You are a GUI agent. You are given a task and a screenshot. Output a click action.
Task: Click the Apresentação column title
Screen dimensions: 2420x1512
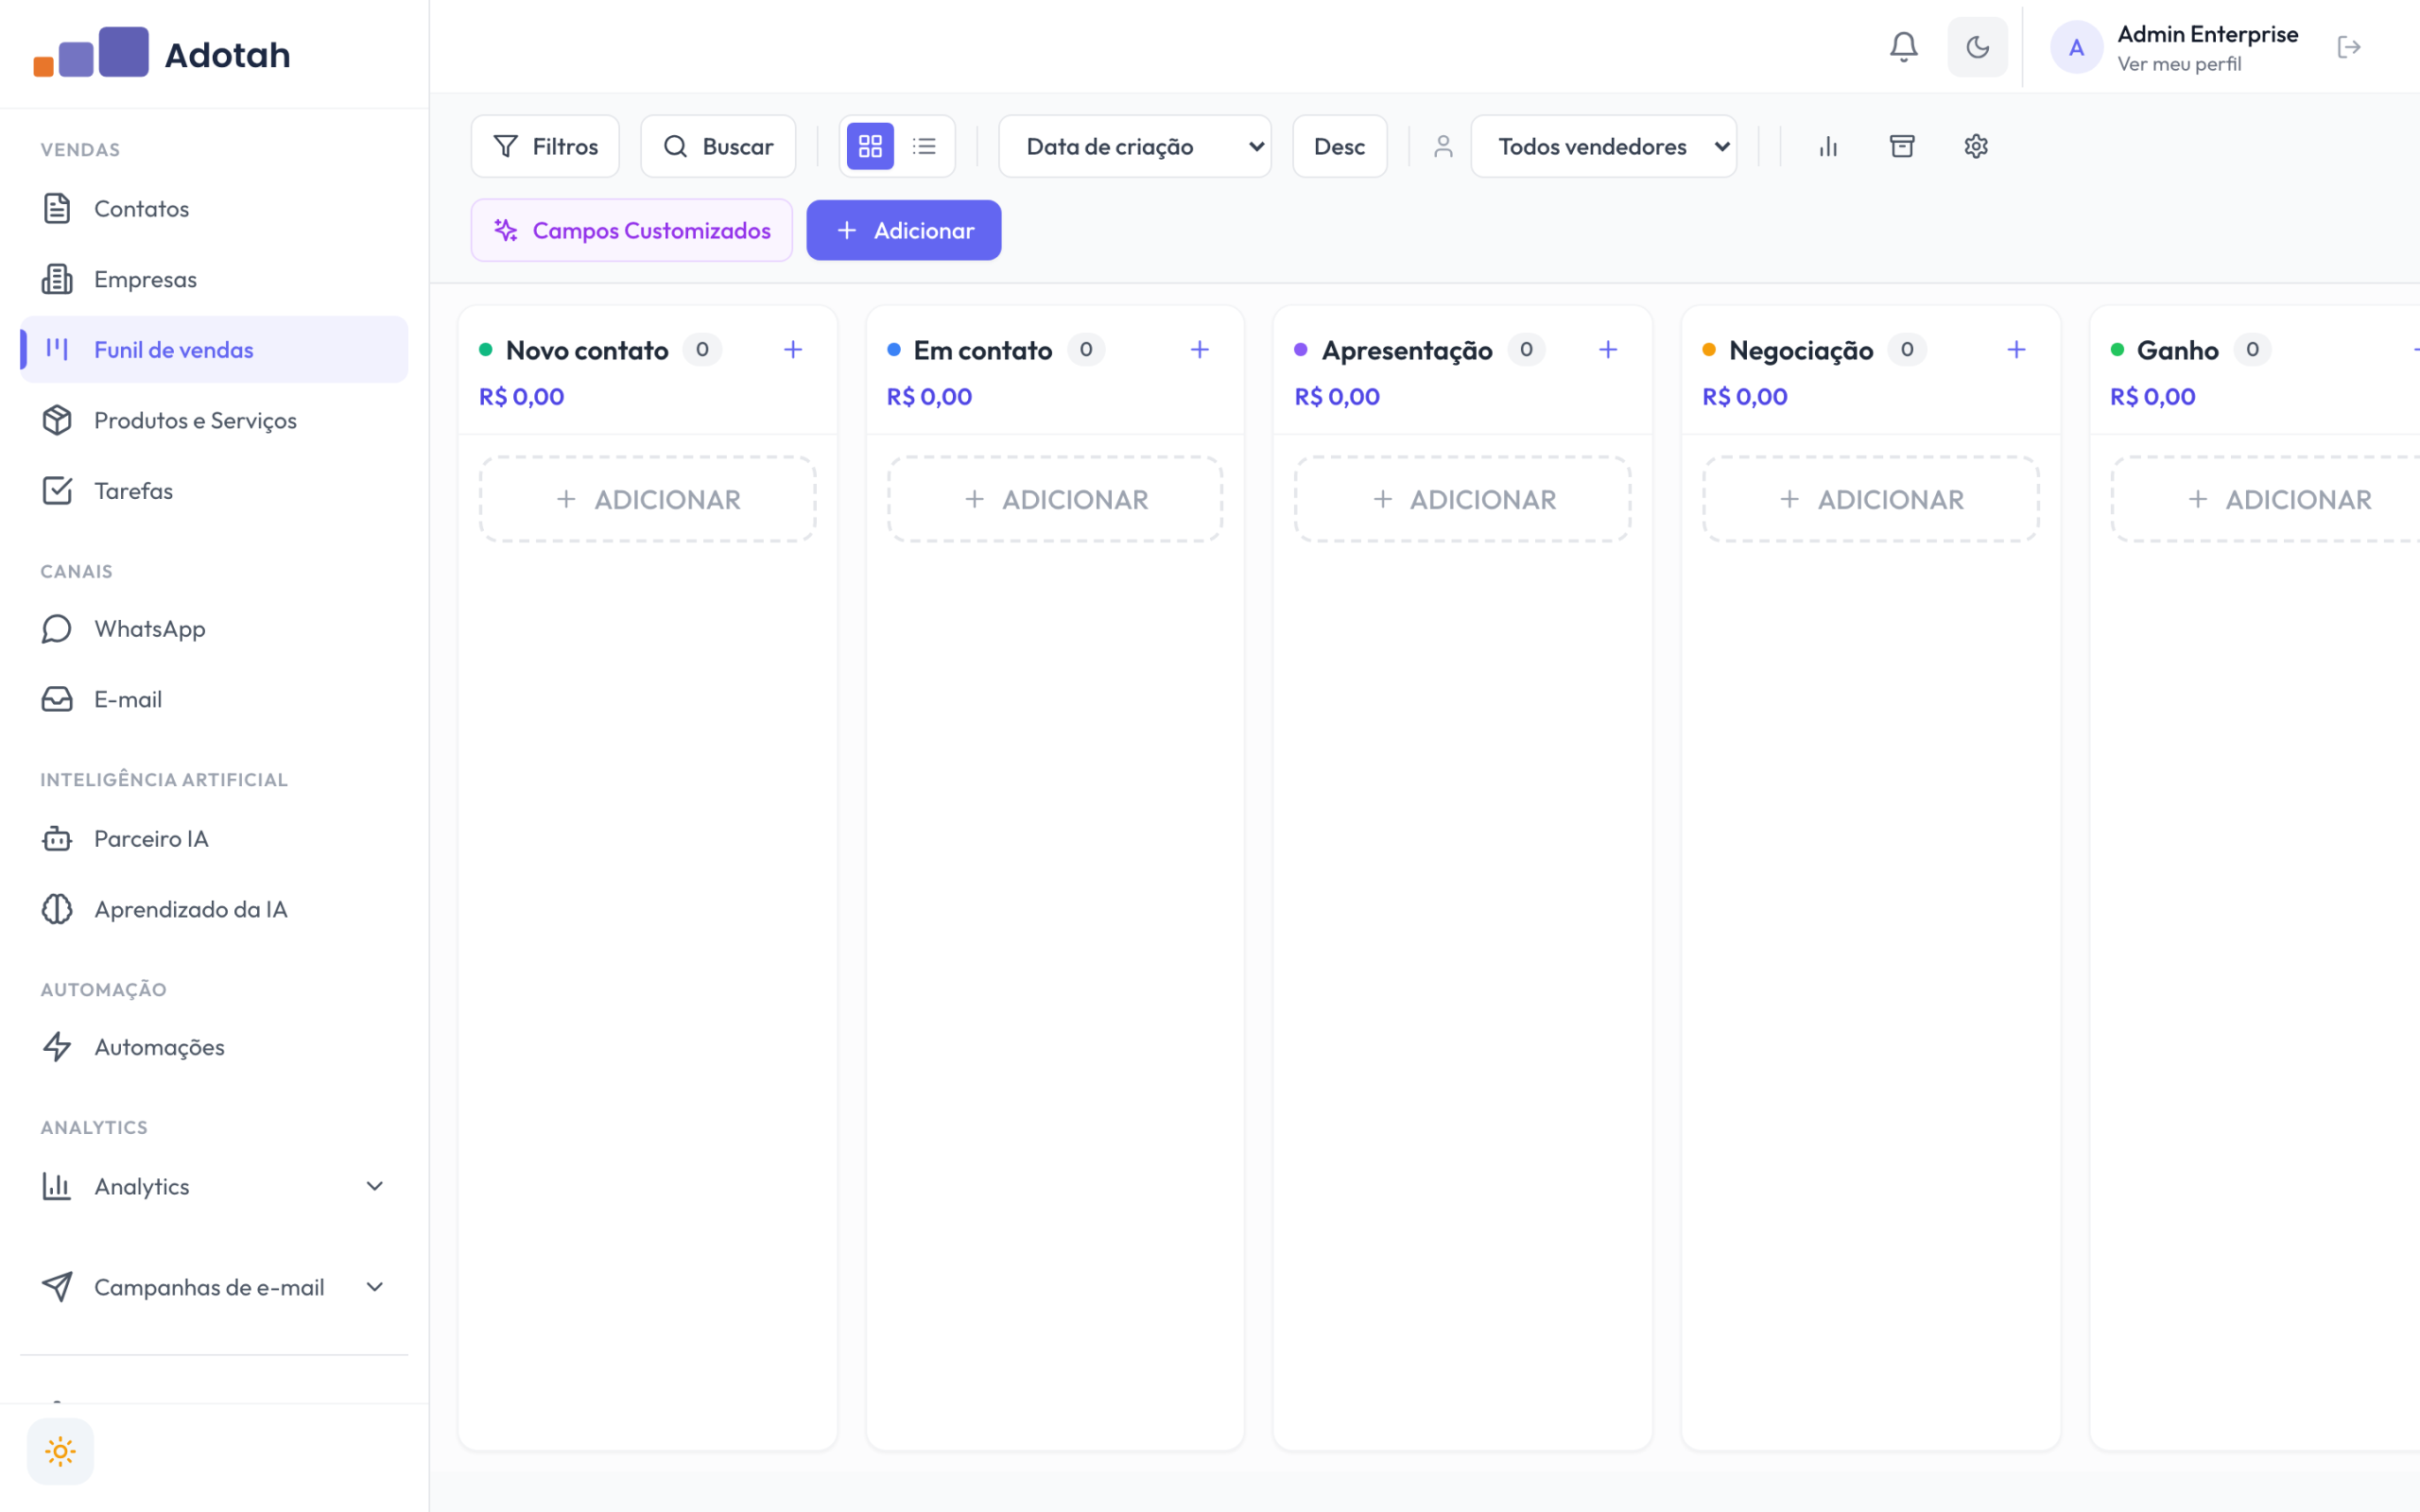[x=1407, y=351]
